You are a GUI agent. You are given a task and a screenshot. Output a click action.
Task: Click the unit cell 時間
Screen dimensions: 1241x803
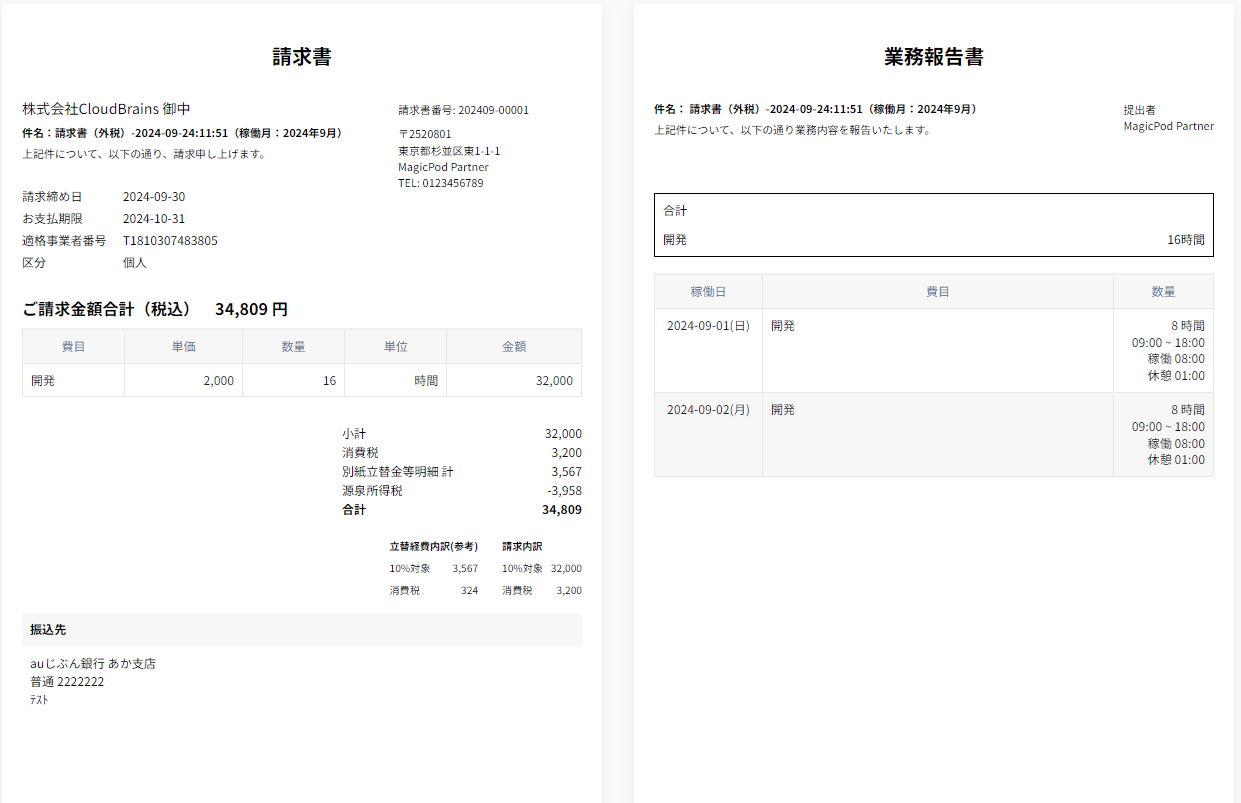[x=395, y=380]
